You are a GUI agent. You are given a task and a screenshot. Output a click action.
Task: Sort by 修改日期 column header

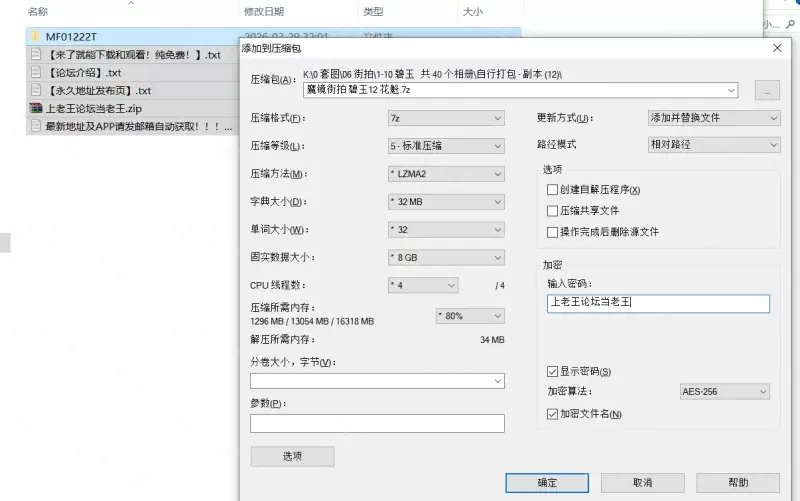pyautogui.click(x=264, y=11)
